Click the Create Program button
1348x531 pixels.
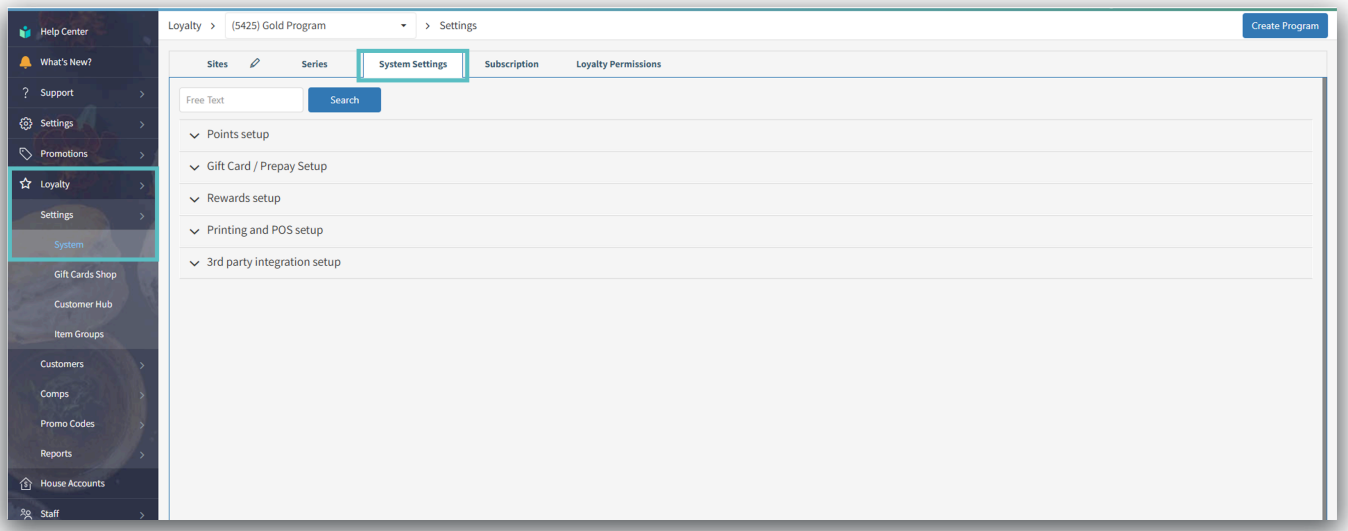[1284, 26]
